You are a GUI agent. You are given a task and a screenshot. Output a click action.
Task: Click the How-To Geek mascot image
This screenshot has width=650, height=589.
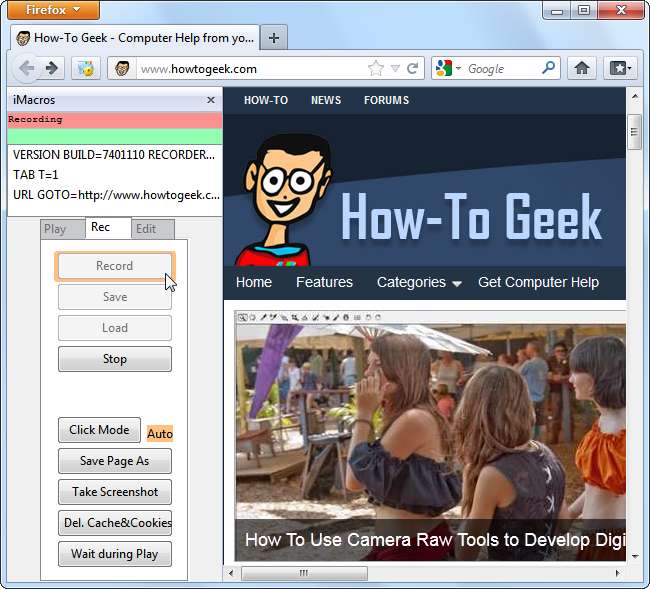tap(283, 199)
